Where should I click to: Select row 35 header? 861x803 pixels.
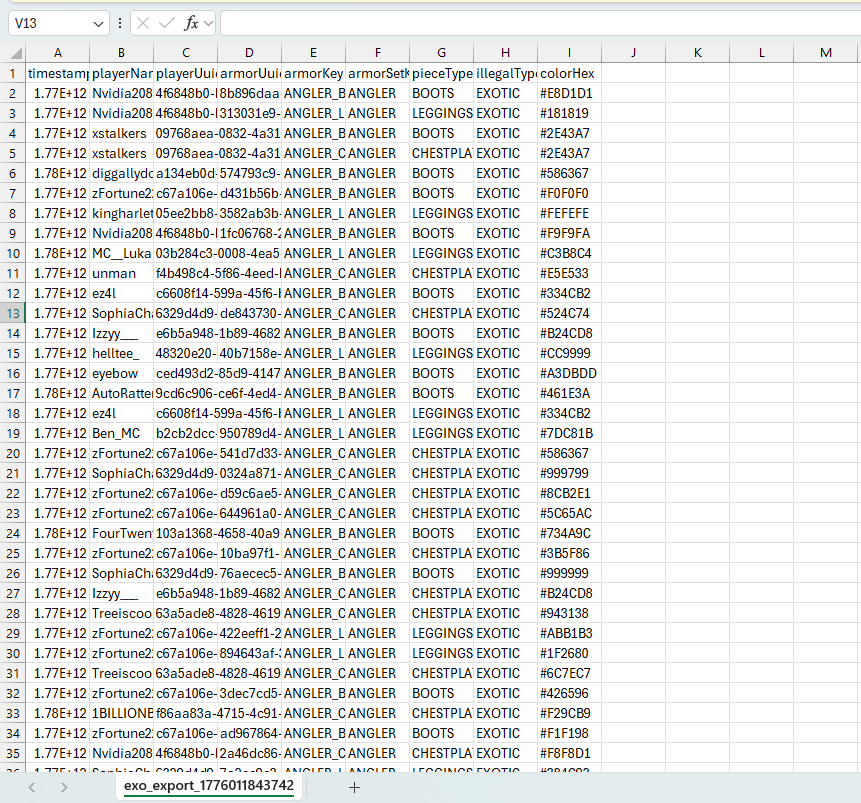point(13,753)
